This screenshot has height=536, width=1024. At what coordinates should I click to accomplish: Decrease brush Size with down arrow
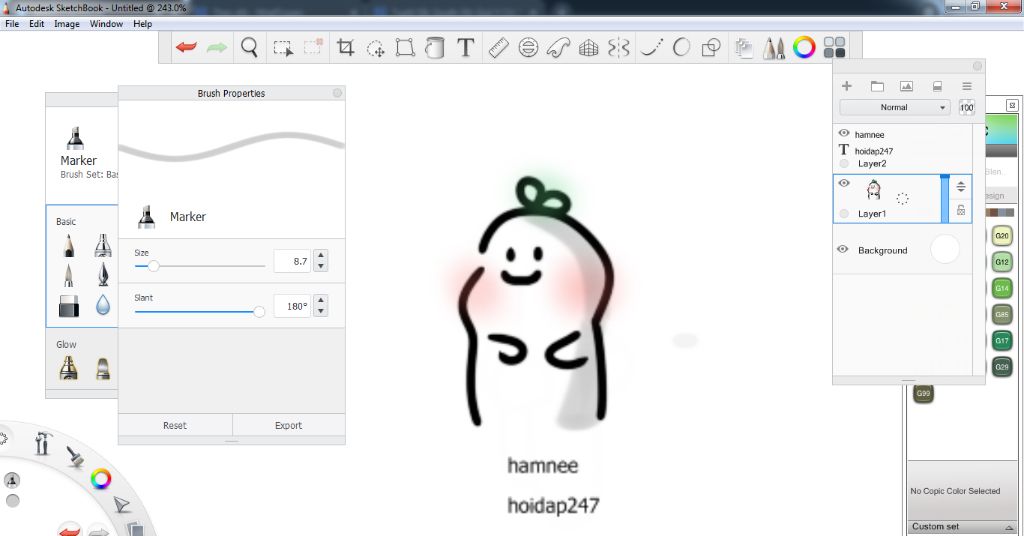[x=321, y=266]
